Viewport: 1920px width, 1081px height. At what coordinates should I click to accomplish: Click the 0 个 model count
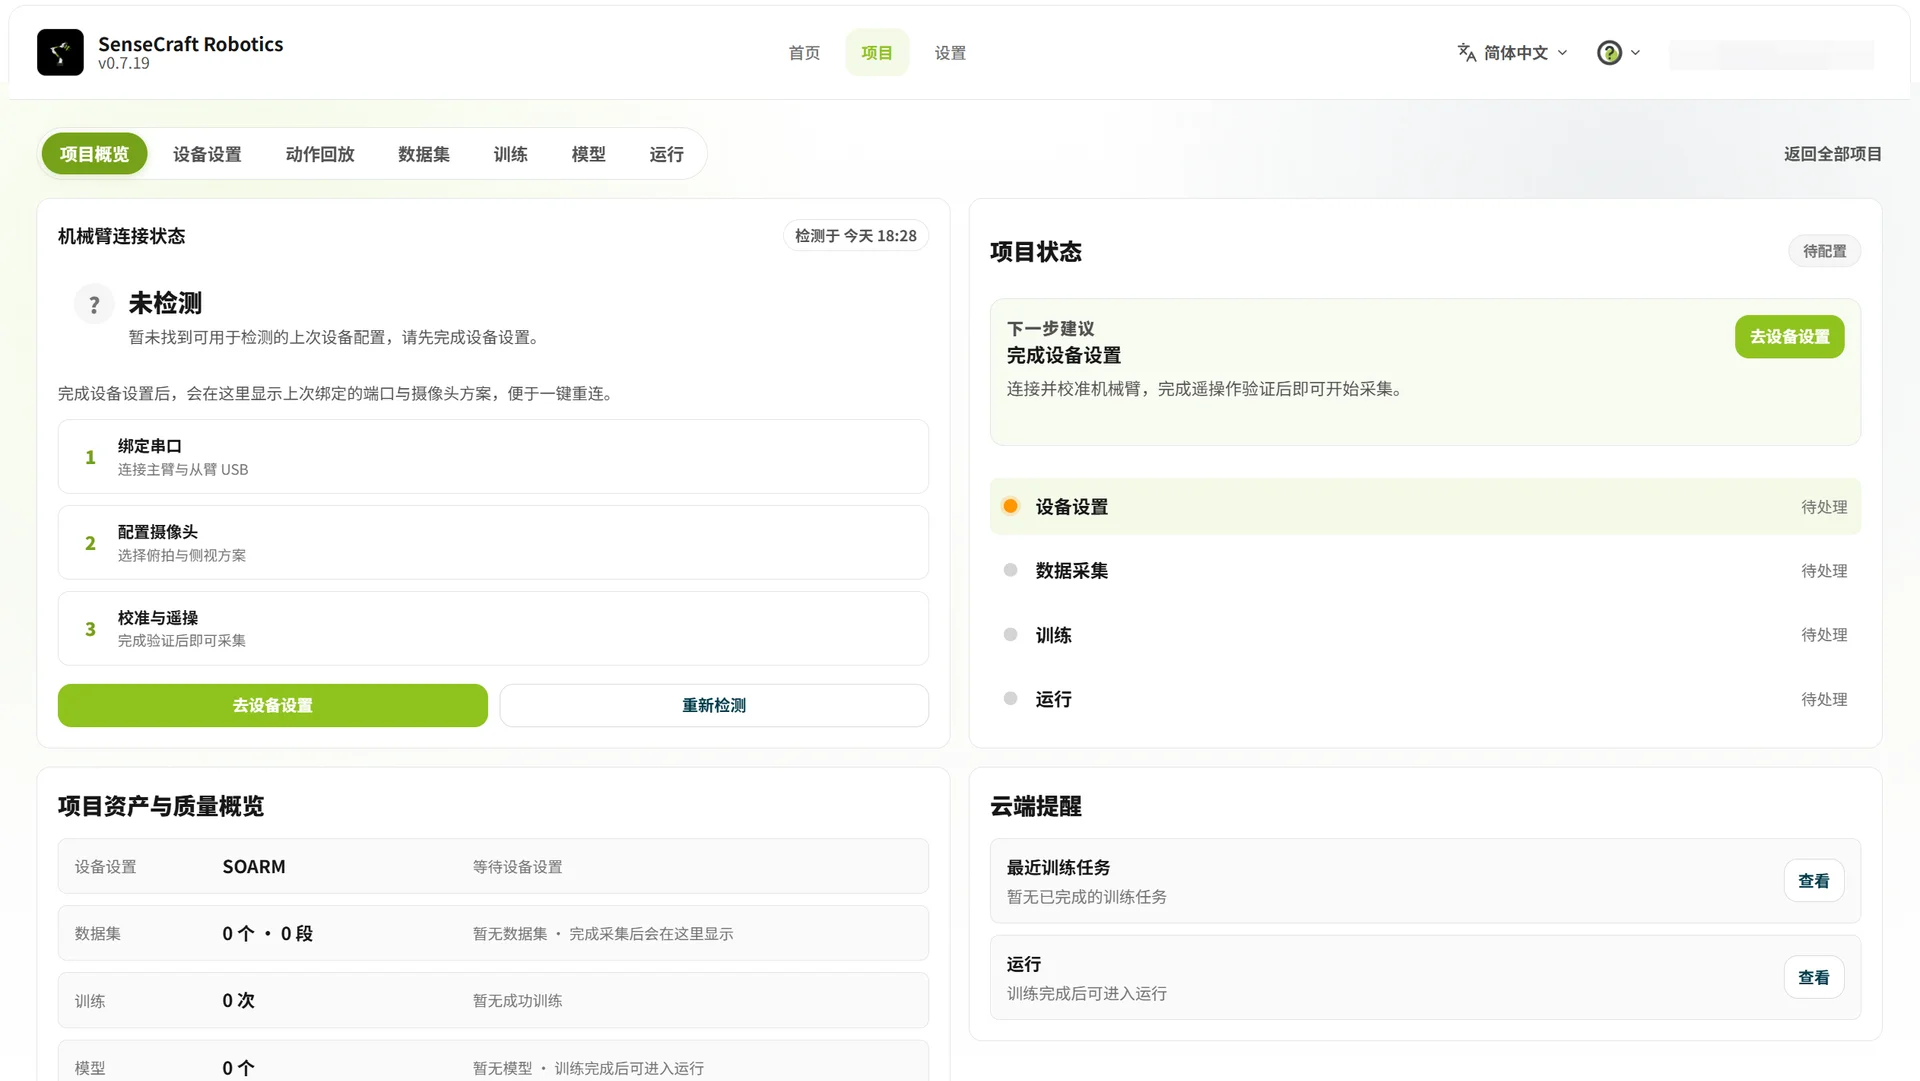(238, 1068)
